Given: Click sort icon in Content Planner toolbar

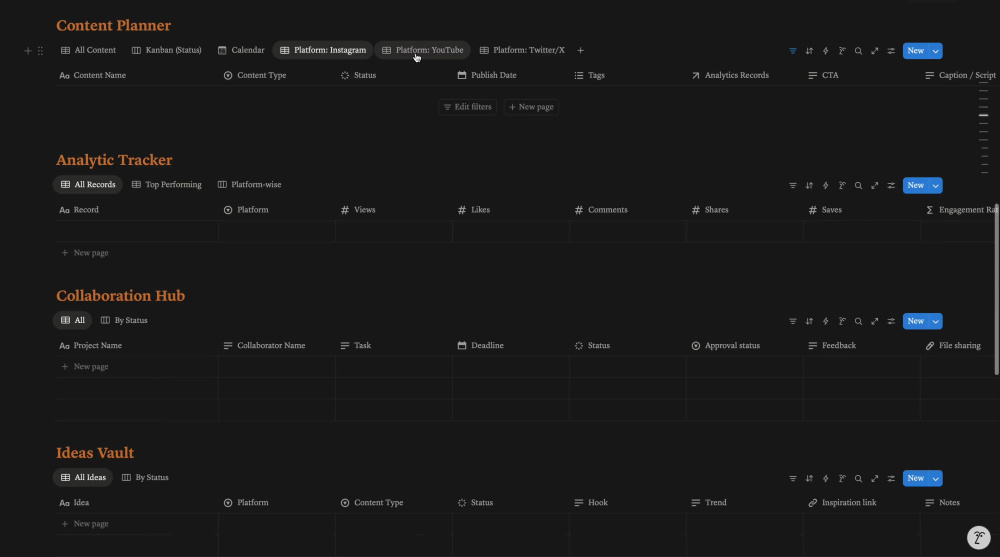Looking at the screenshot, I should pos(809,50).
